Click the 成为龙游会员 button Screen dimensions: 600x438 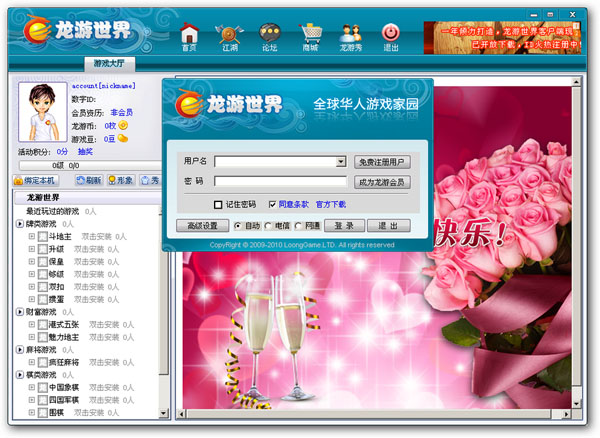point(382,182)
